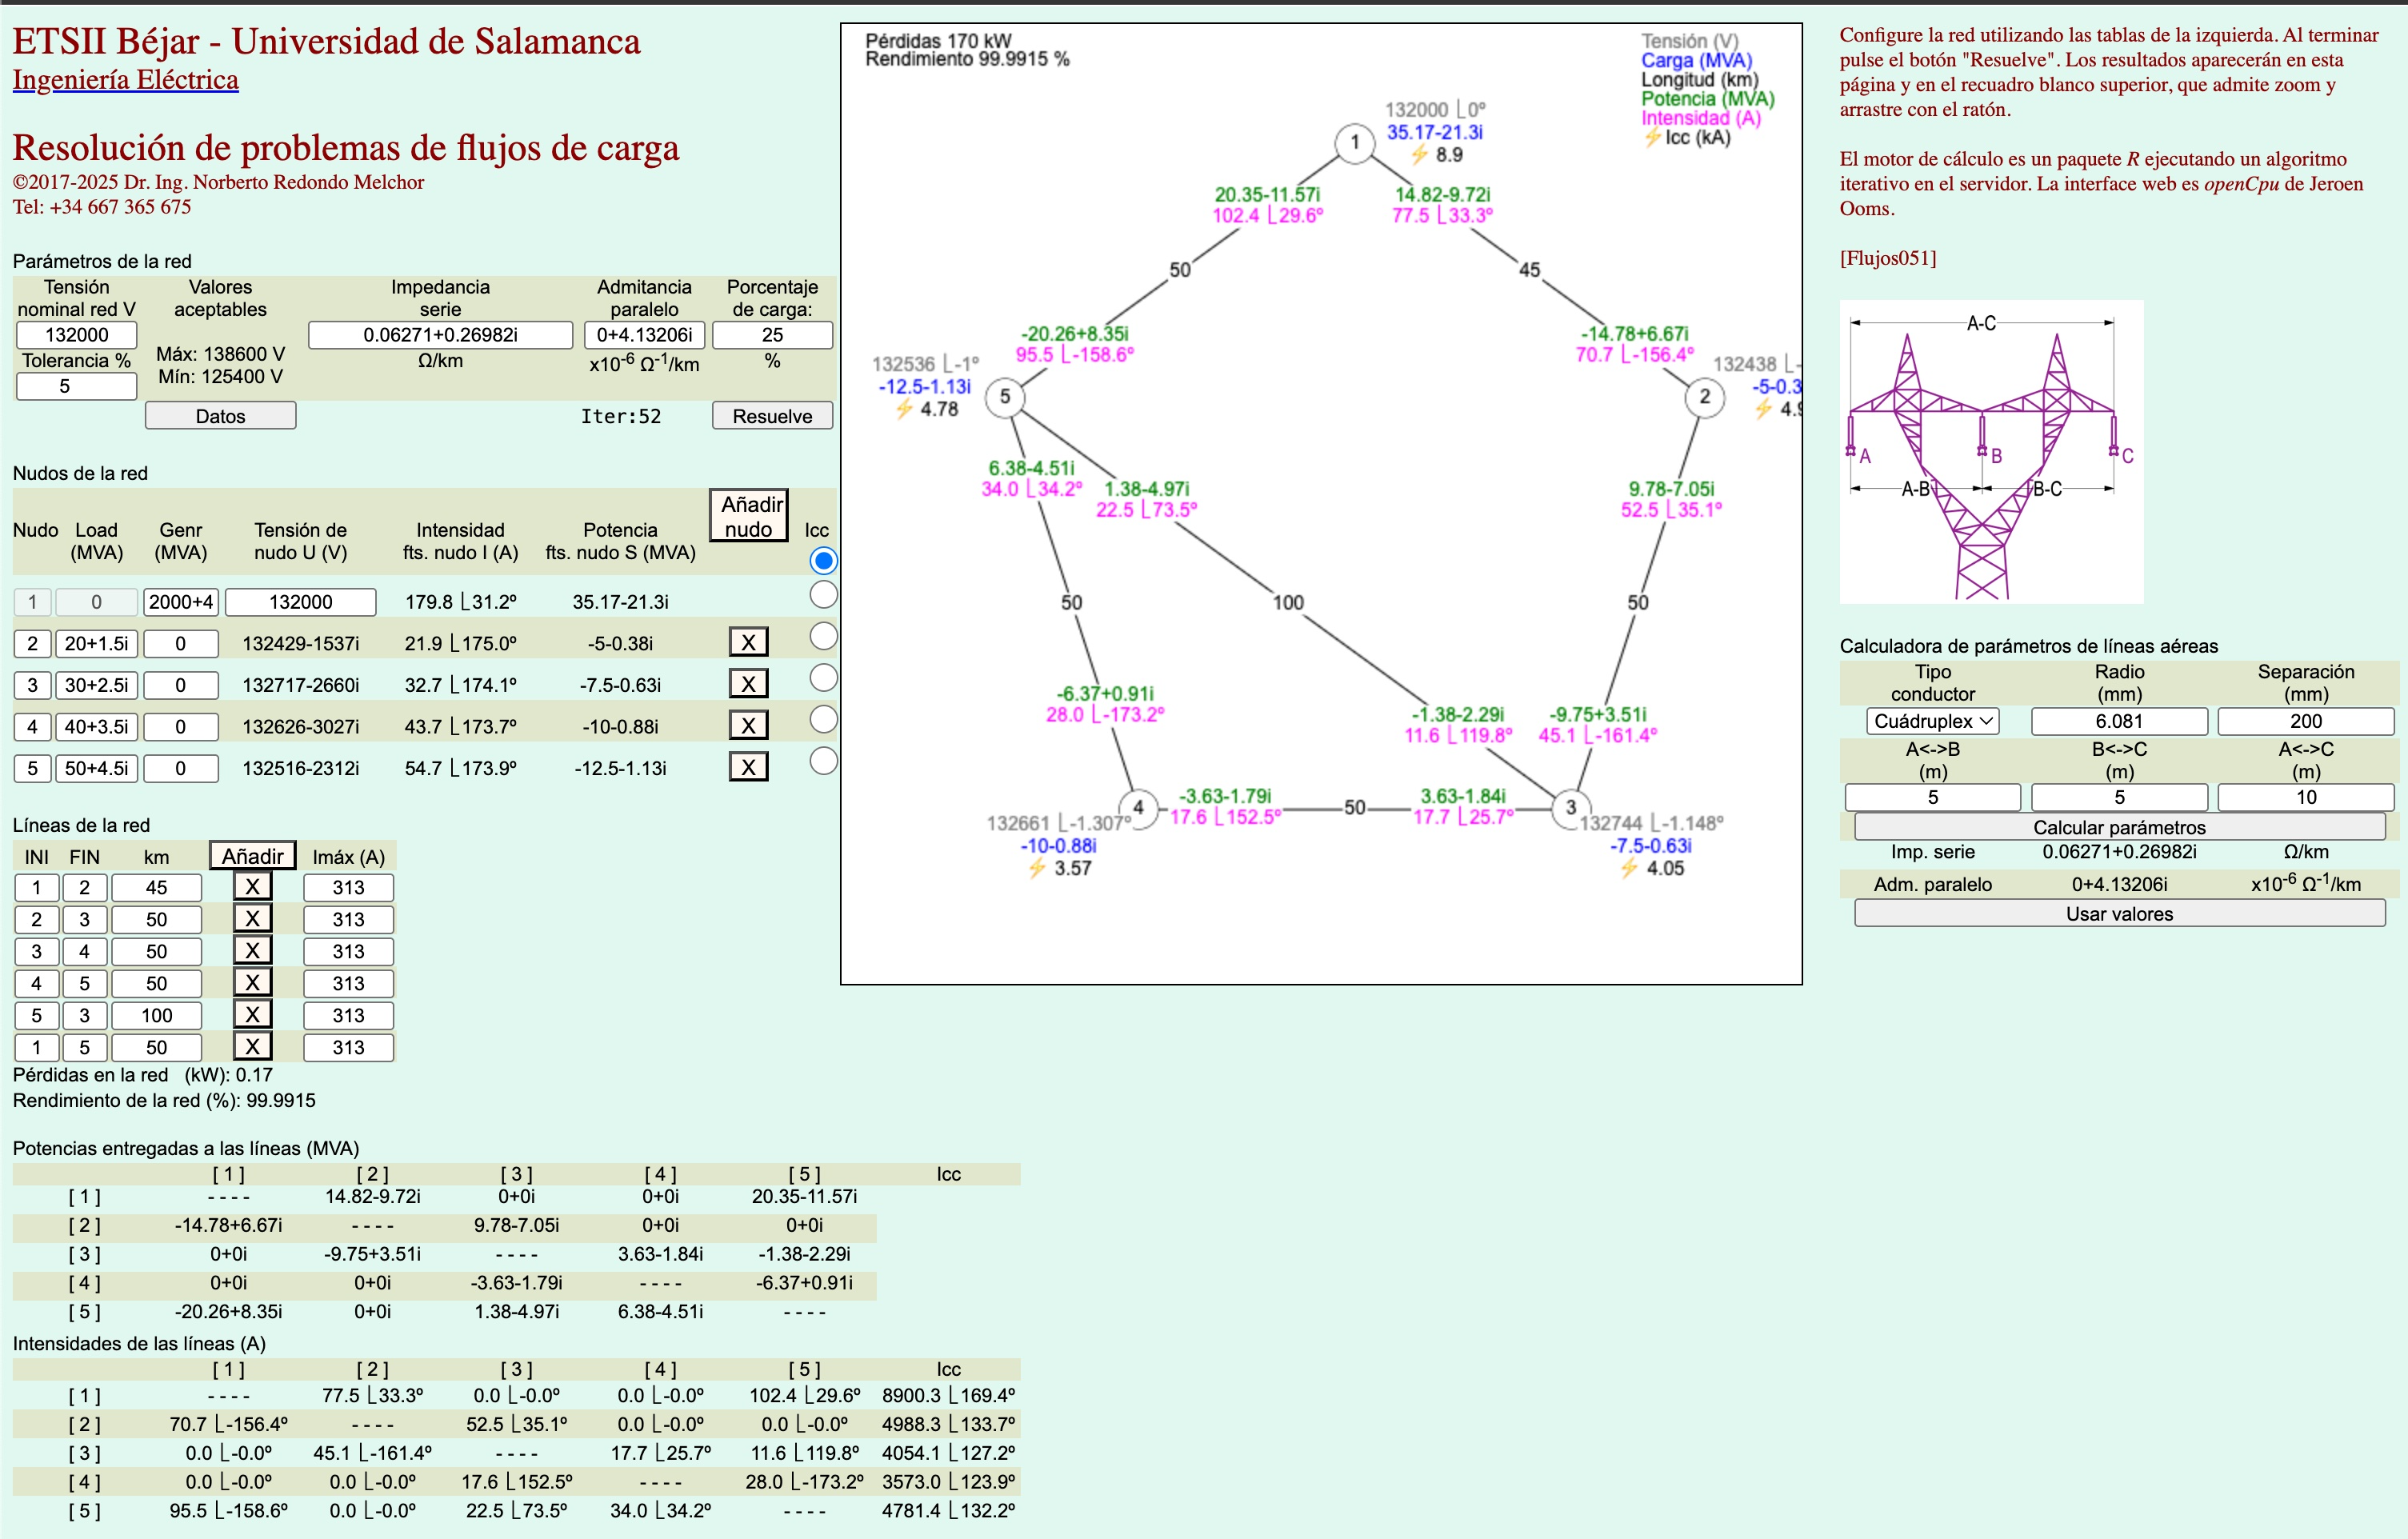Remove node 5 using its X button
This screenshot has height=1539, width=2408.
(x=748, y=767)
